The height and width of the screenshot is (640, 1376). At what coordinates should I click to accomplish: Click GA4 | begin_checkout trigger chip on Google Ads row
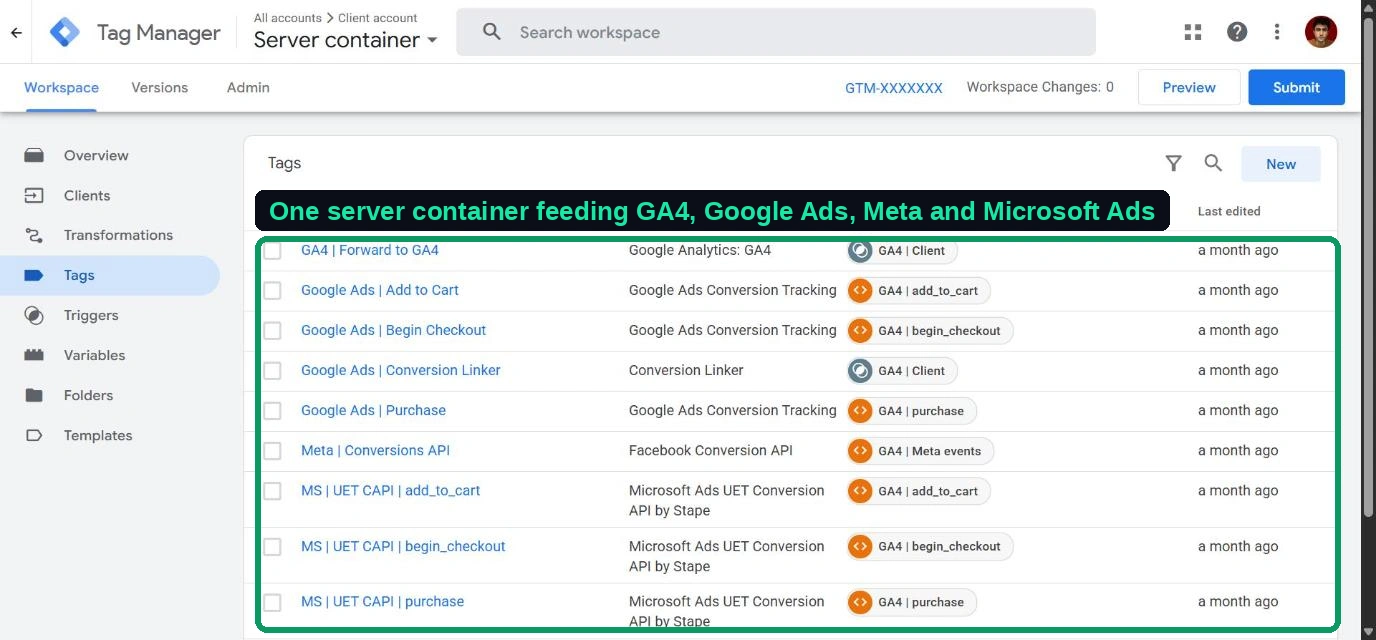click(930, 331)
